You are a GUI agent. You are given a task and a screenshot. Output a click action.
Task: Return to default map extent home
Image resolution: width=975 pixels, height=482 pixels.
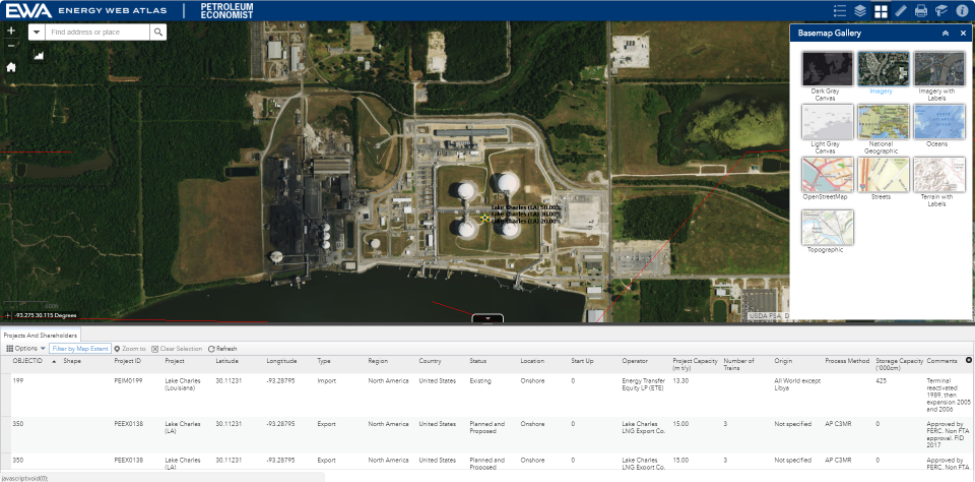click(11, 67)
